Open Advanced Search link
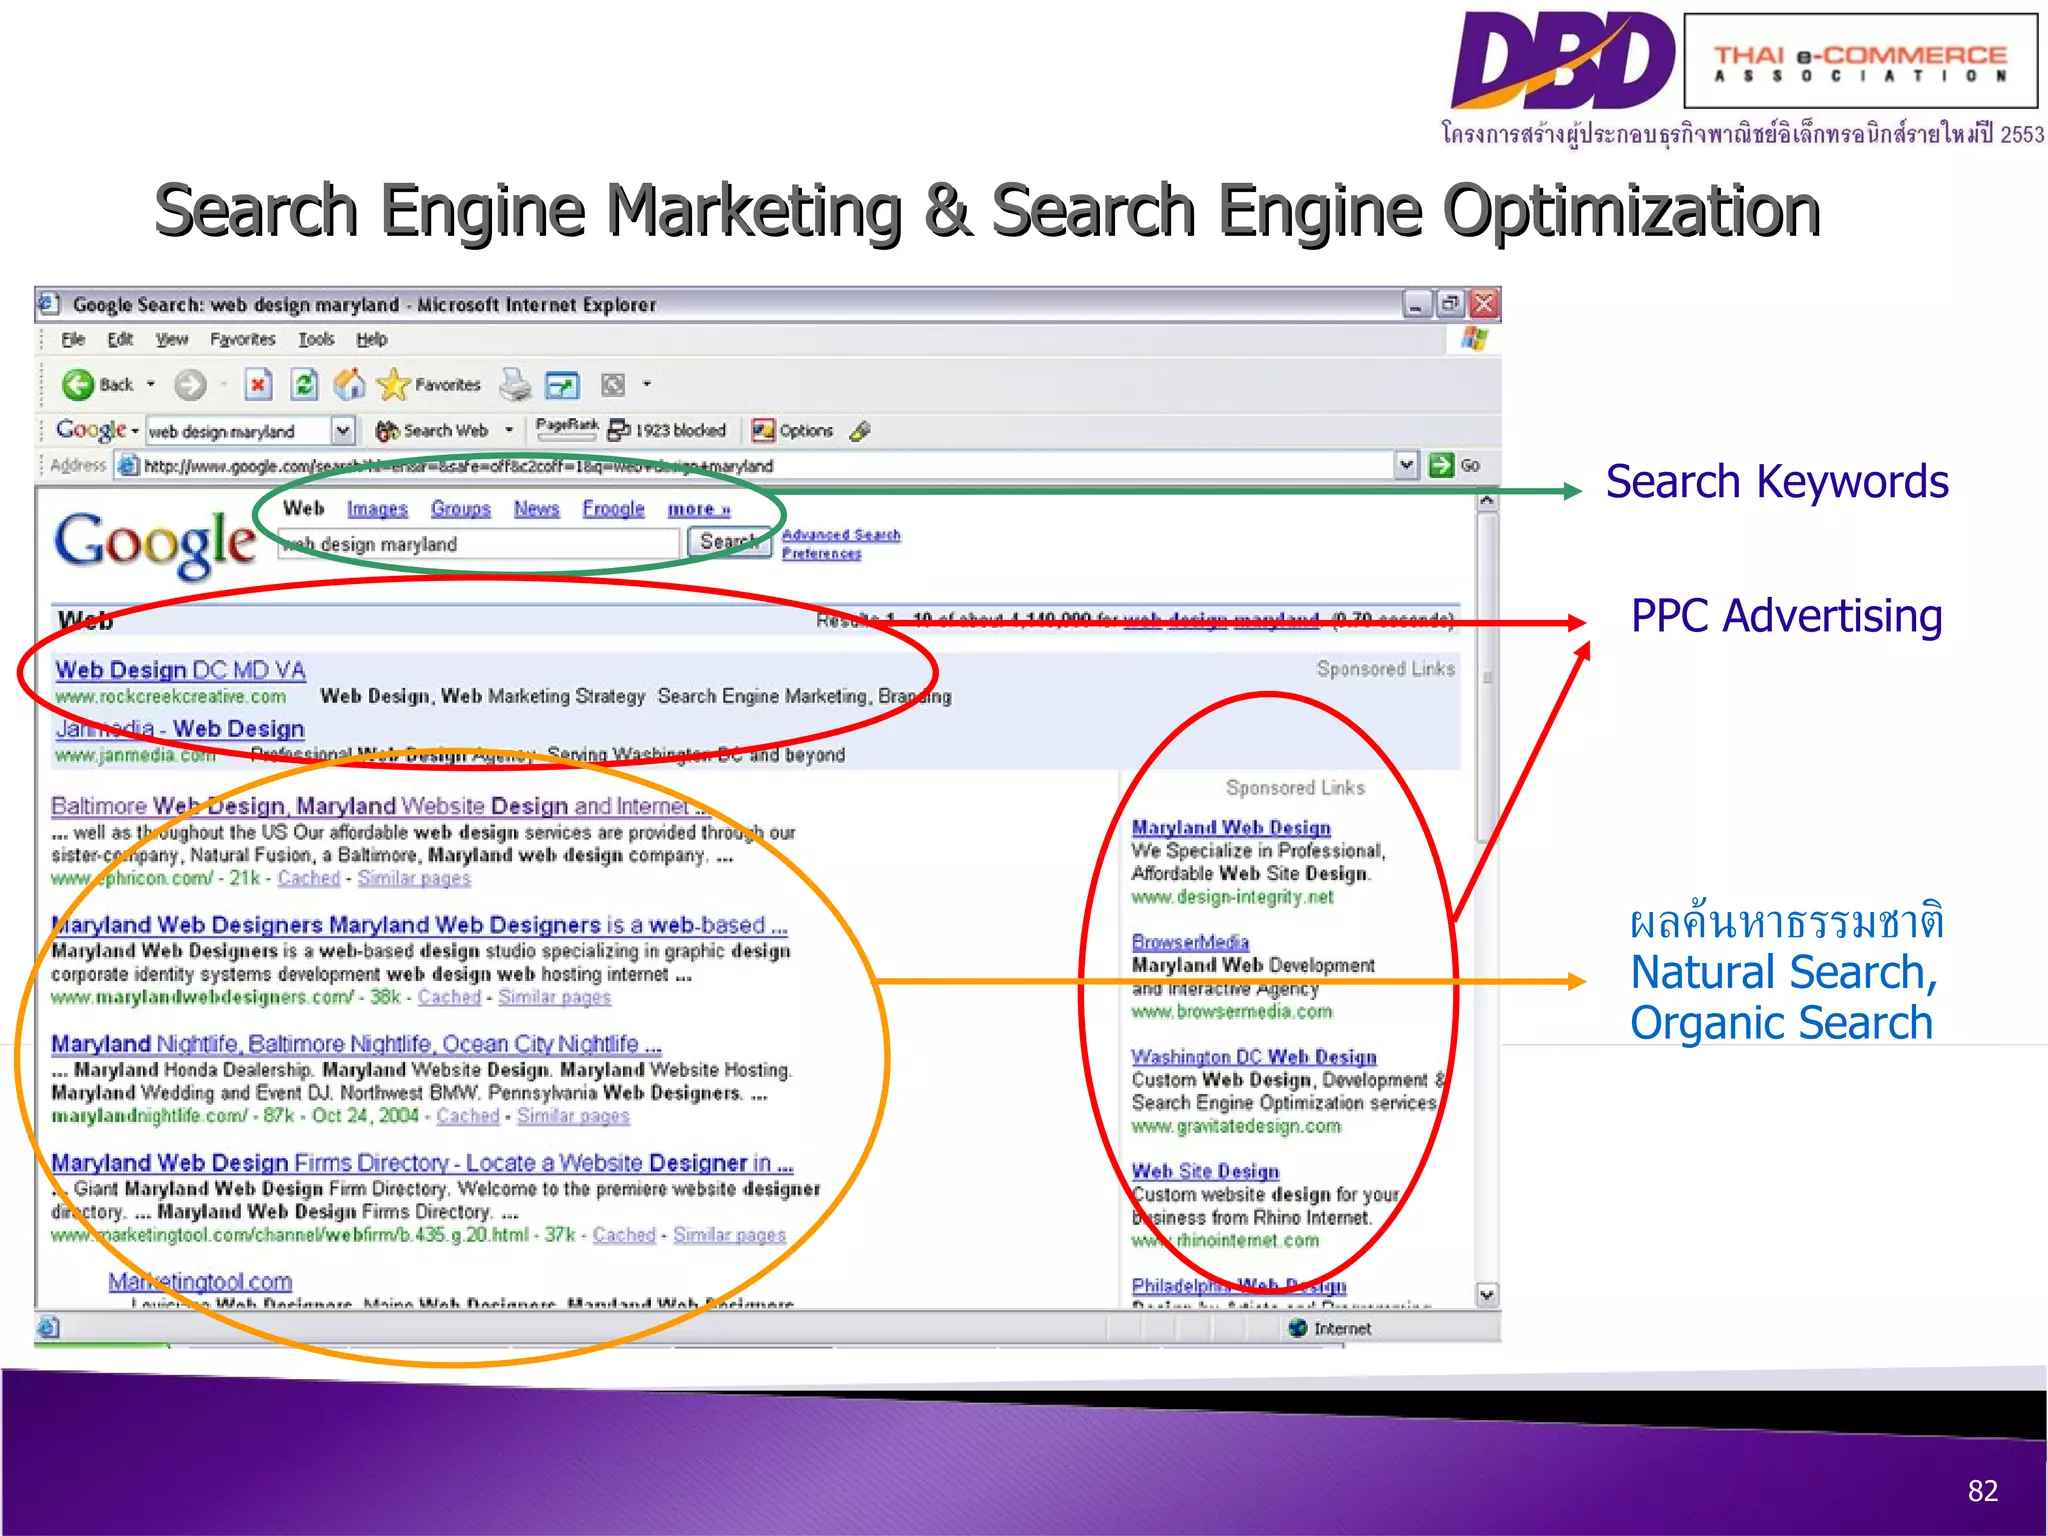 coord(841,535)
